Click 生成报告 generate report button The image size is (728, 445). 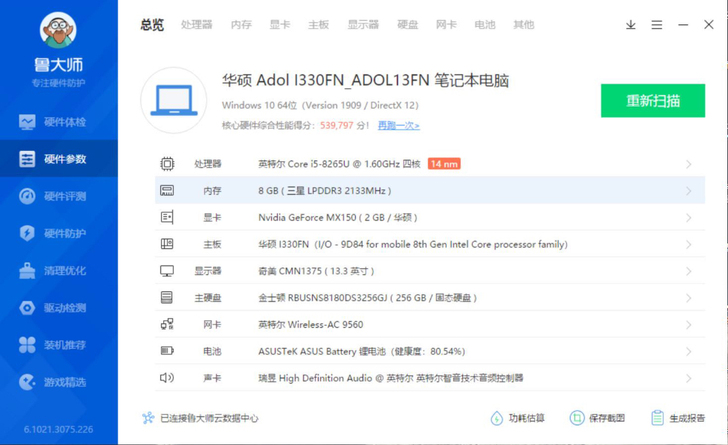[x=678, y=418]
